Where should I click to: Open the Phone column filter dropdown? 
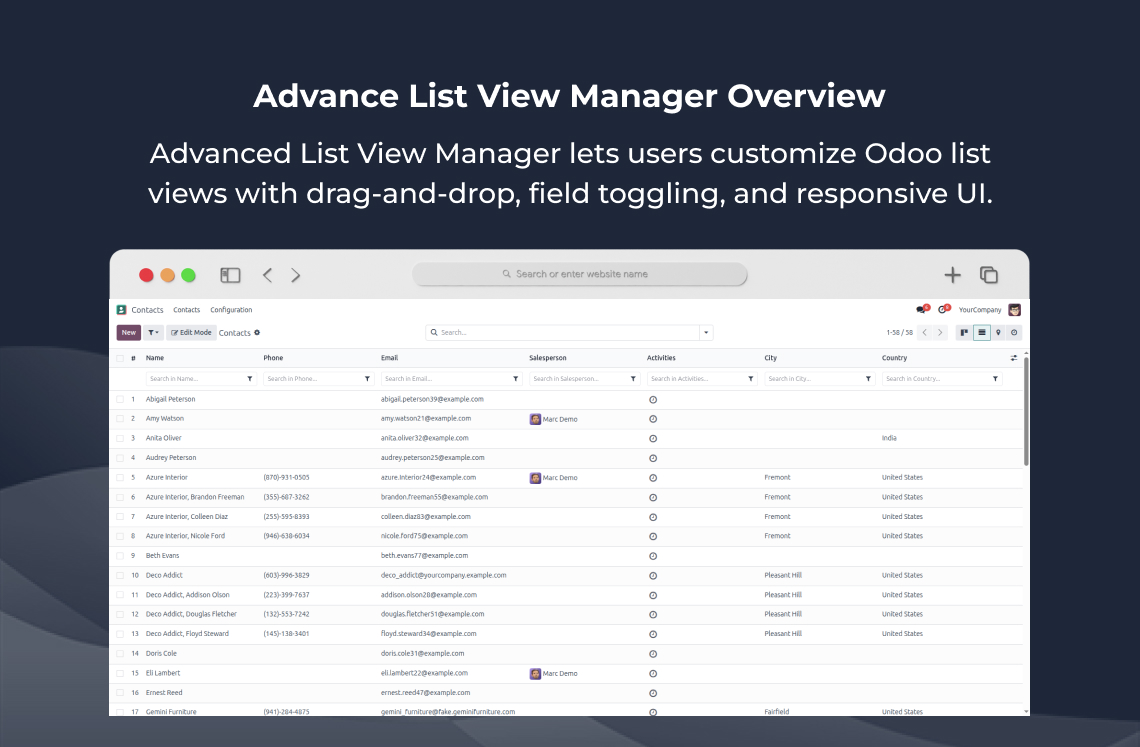pos(367,379)
